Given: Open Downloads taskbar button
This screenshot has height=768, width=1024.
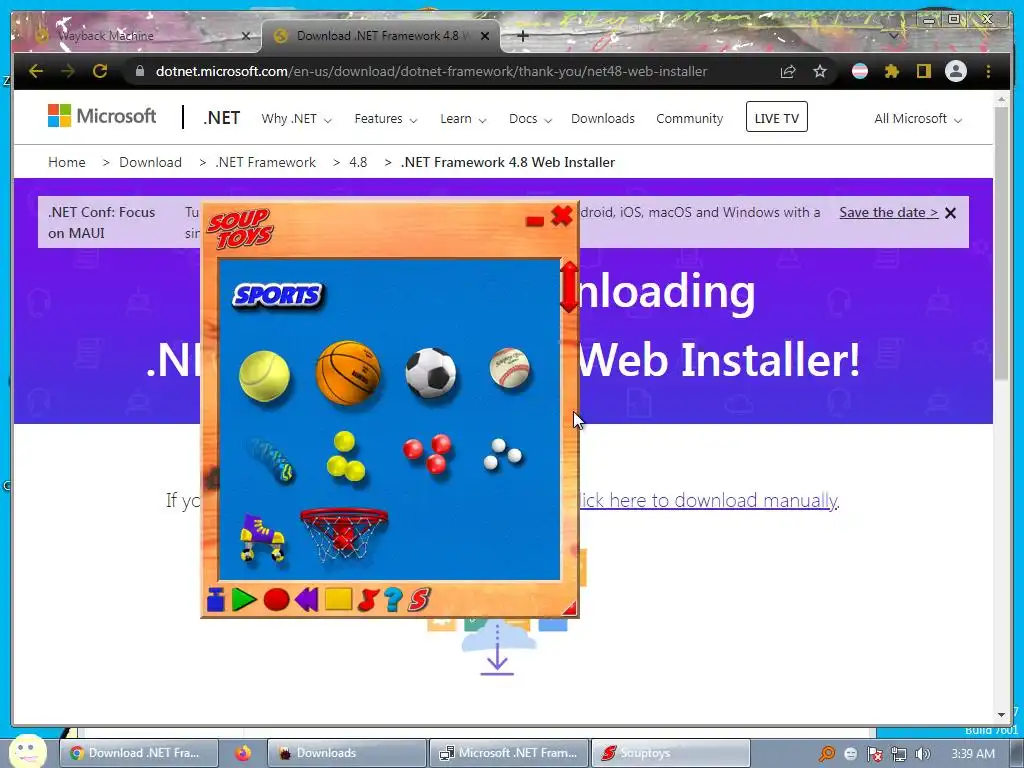Looking at the screenshot, I should coord(347,753).
